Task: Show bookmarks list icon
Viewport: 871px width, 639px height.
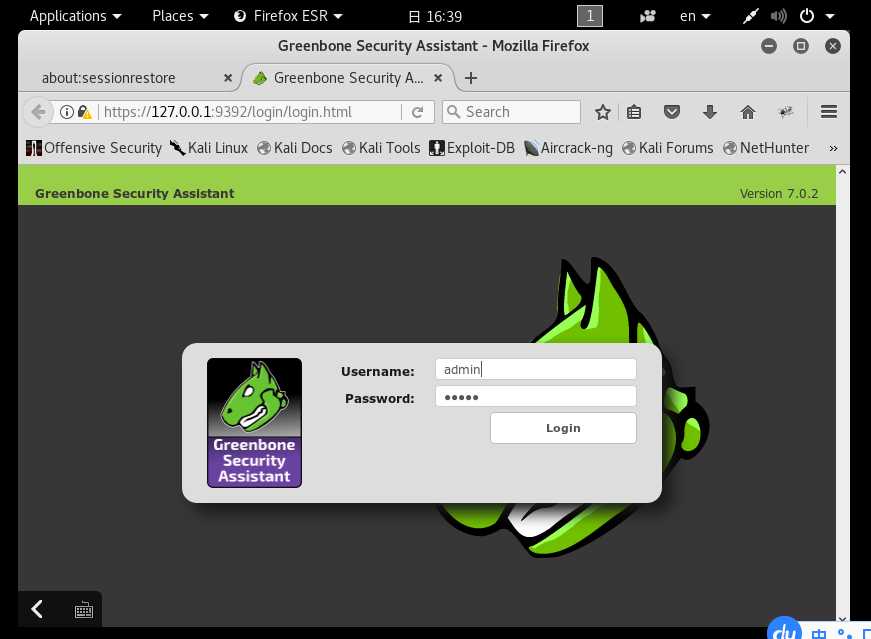Action: (634, 112)
